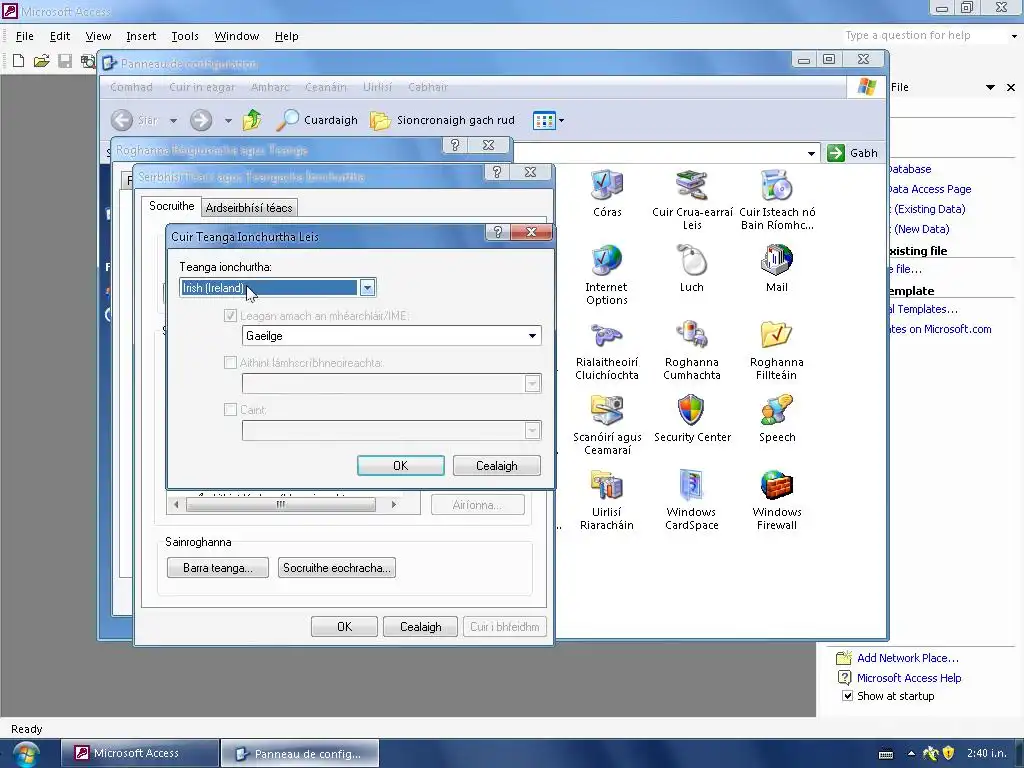Select the Socruithe tab
This screenshot has height=768, width=1024.
pyautogui.click(x=172, y=206)
